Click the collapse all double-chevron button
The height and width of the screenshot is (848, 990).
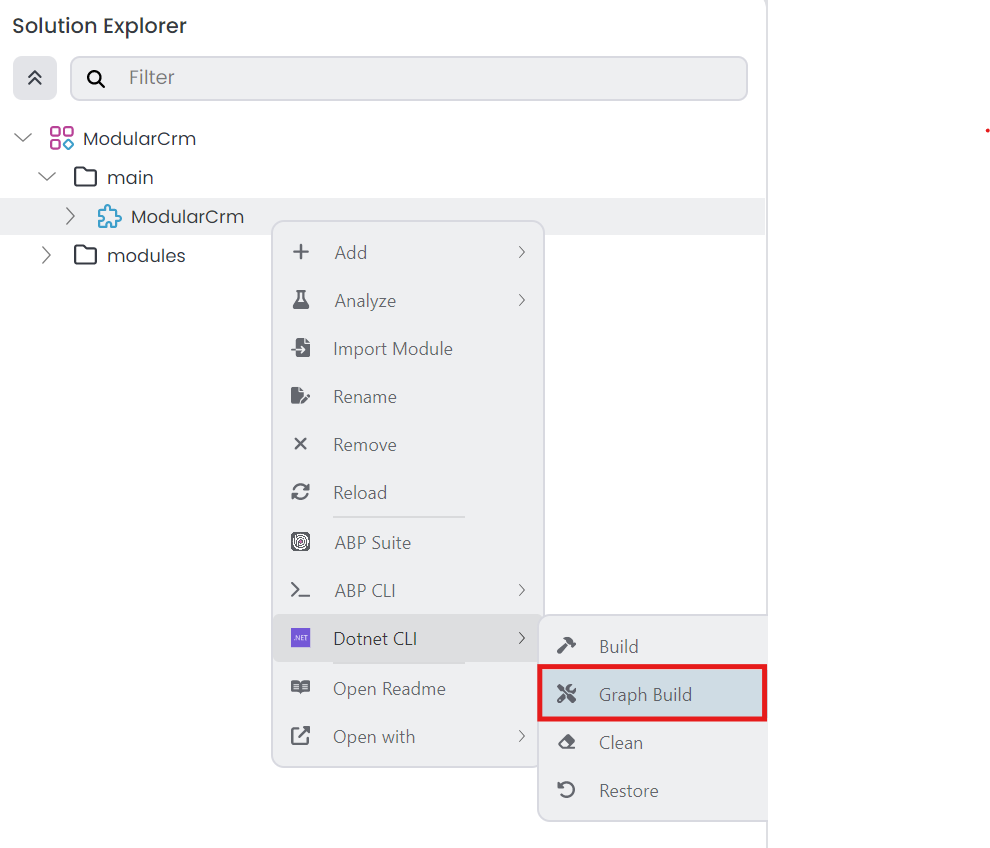(35, 78)
